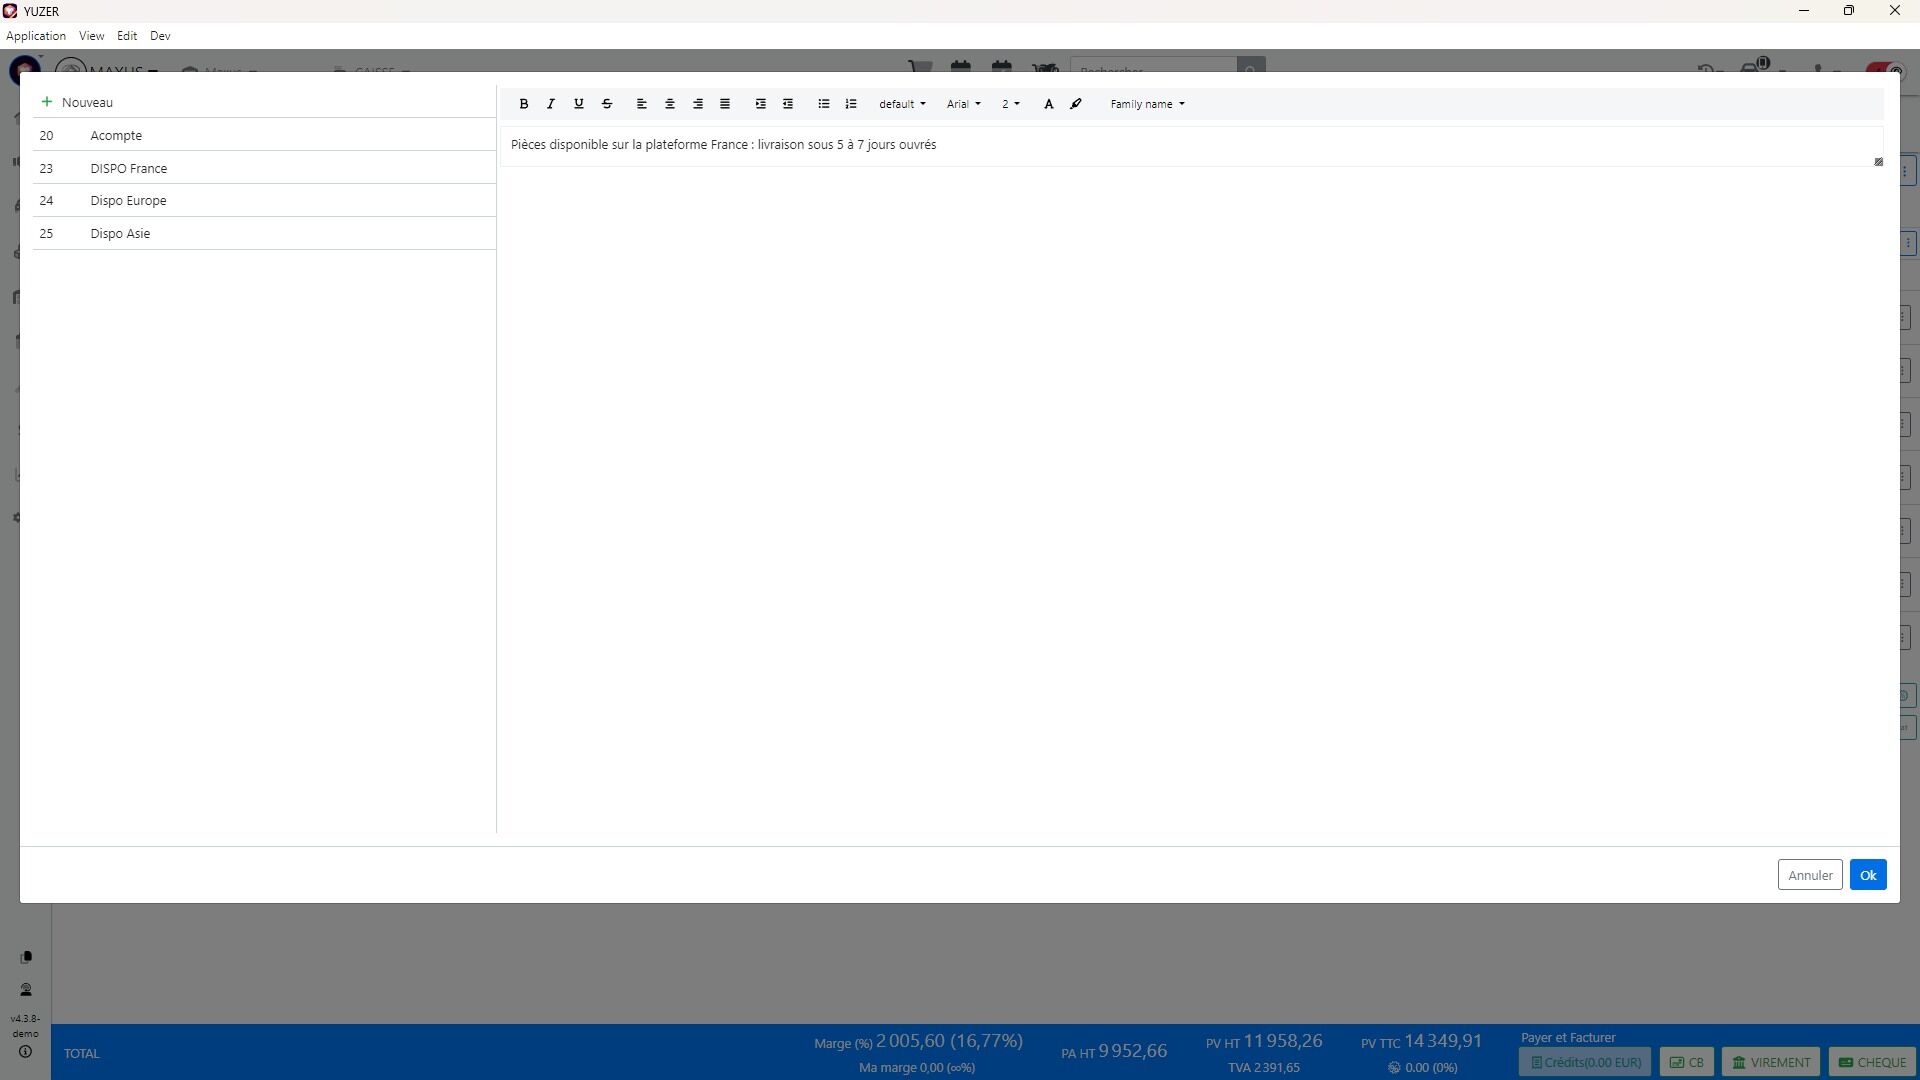Open the highlight color brush tool
Image resolution: width=1920 pixels, height=1080 pixels.
point(1076,104)
